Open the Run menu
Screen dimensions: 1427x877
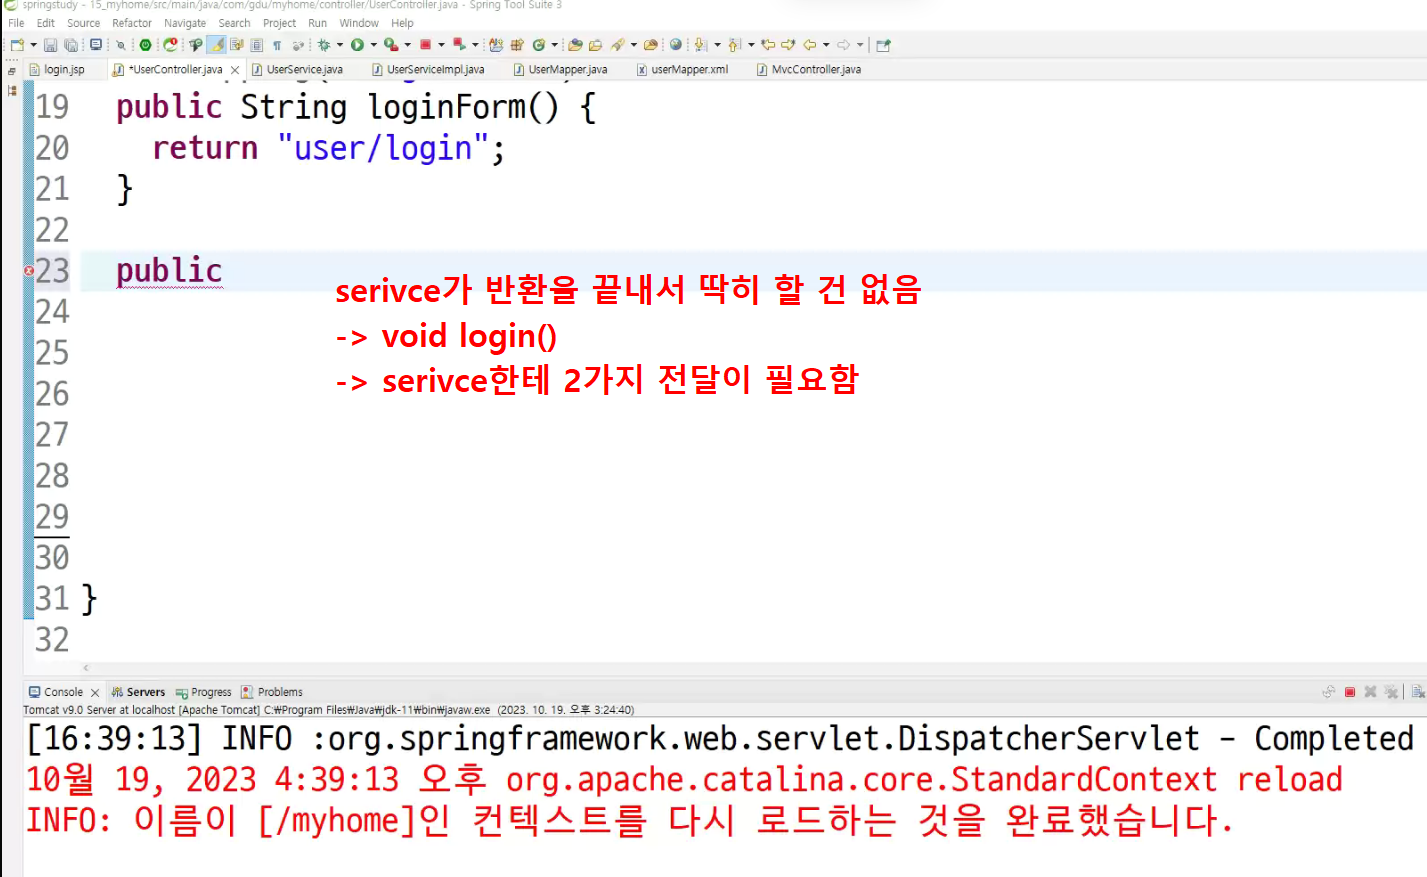point(318,23)
